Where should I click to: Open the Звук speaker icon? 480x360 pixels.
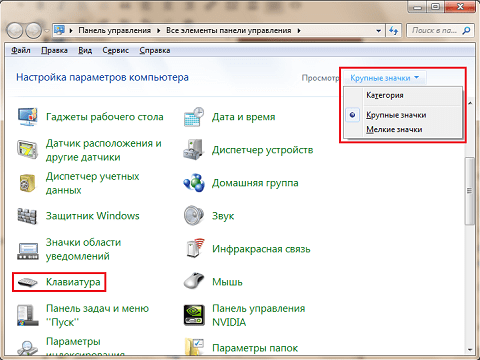pos(194,215)
